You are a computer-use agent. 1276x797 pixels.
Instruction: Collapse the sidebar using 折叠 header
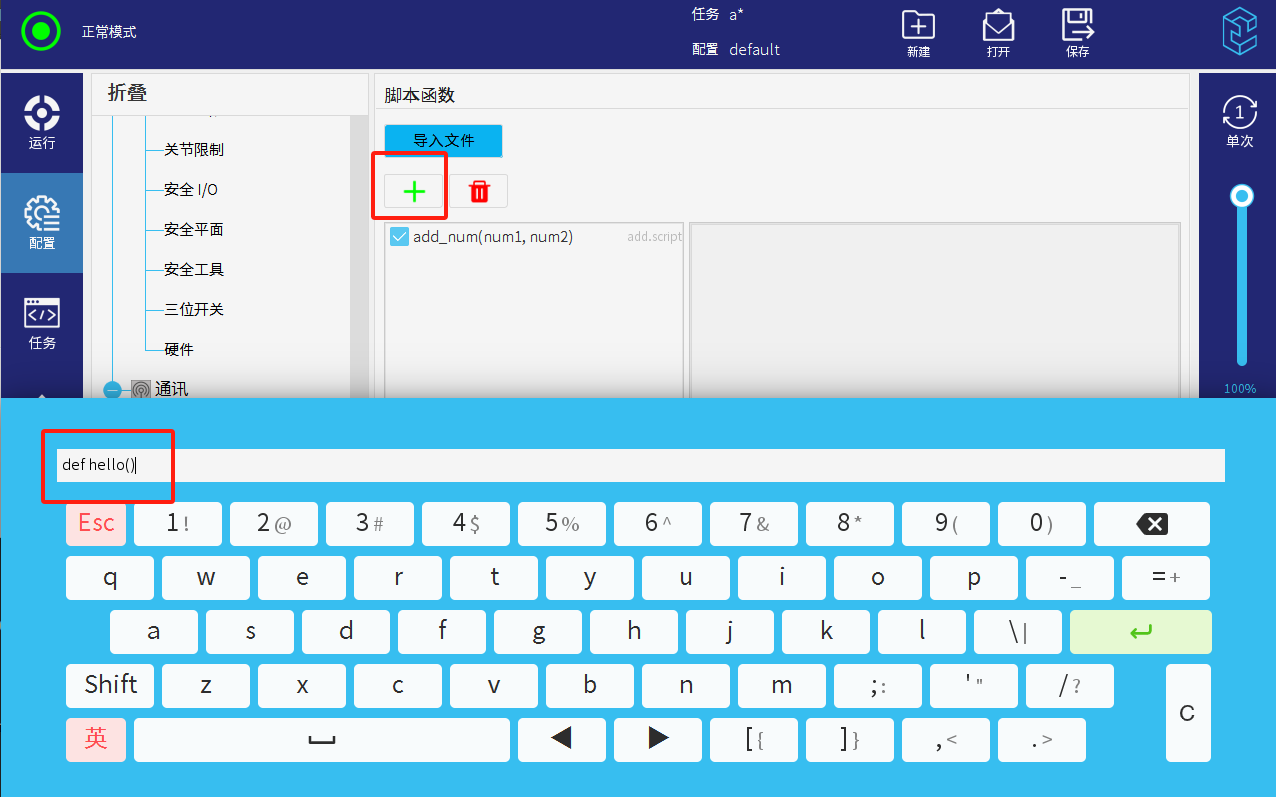click(x=128, y=93)
